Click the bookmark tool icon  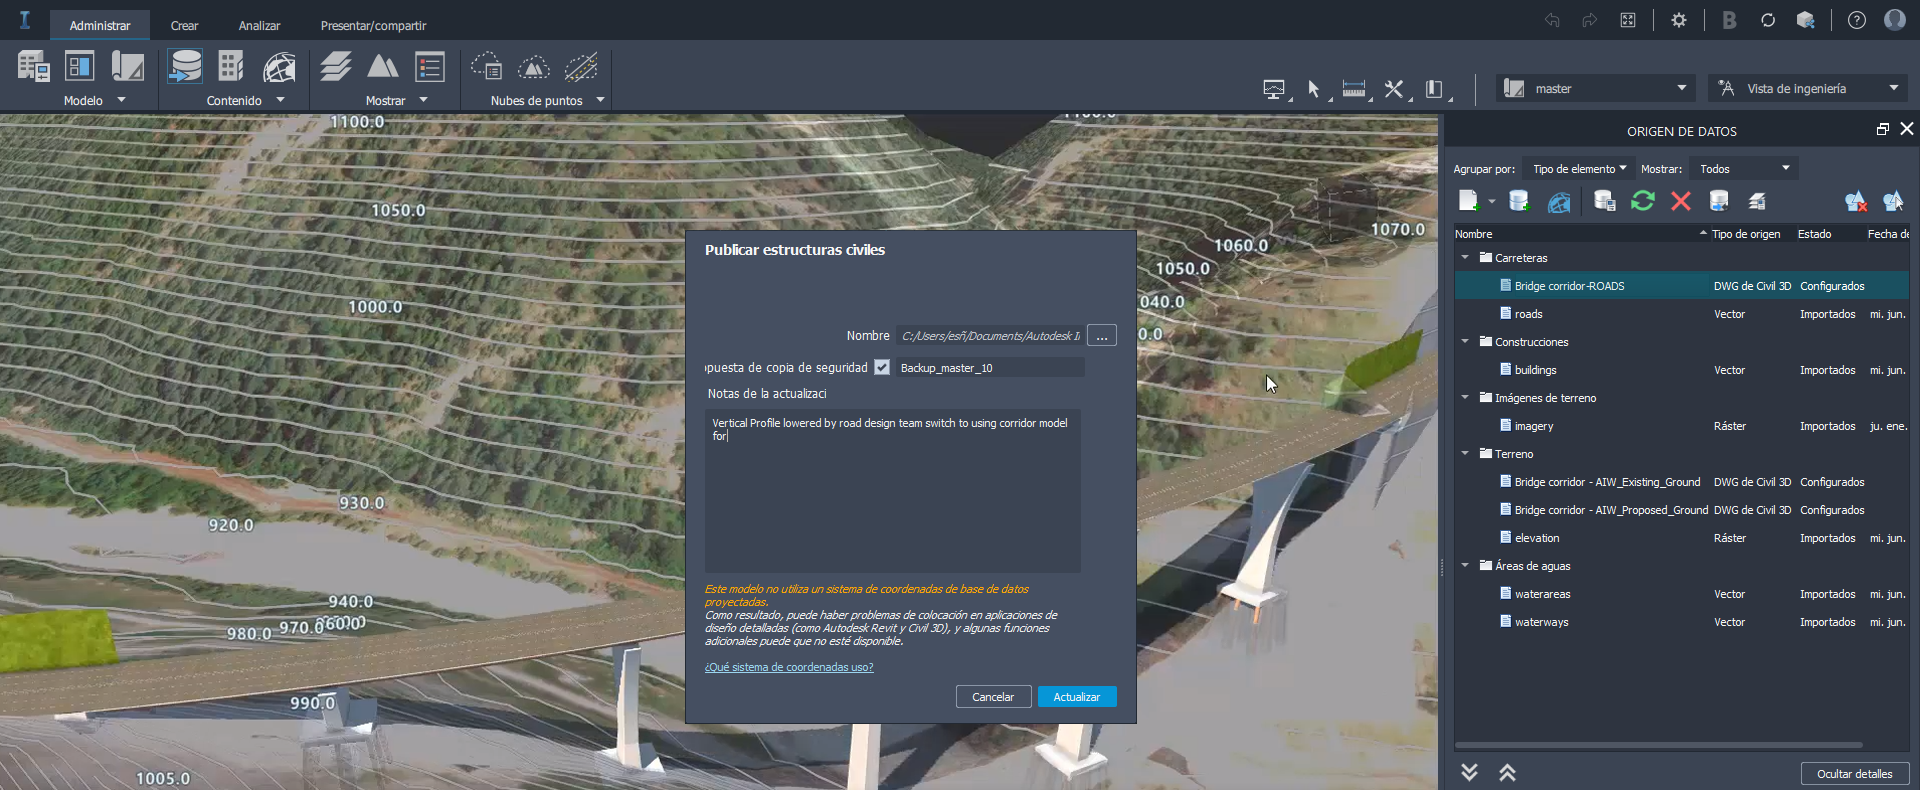pos(1434,89)
